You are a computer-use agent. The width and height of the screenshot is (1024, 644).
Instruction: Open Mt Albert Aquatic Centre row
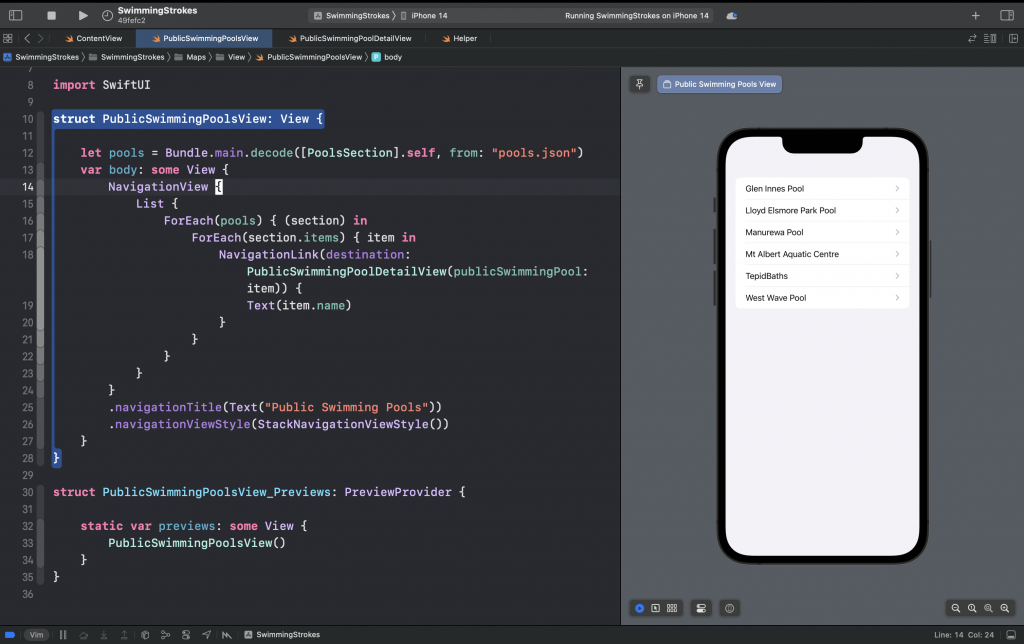tap(822, 254)
